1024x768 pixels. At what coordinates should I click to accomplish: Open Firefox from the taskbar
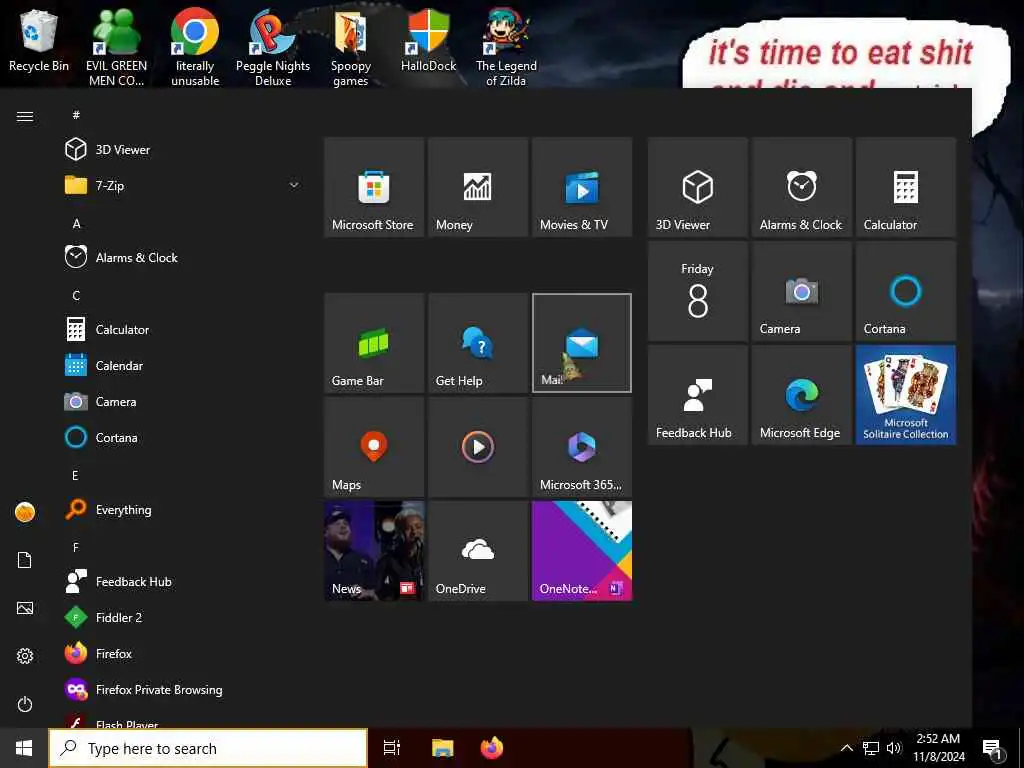(492, 748)
